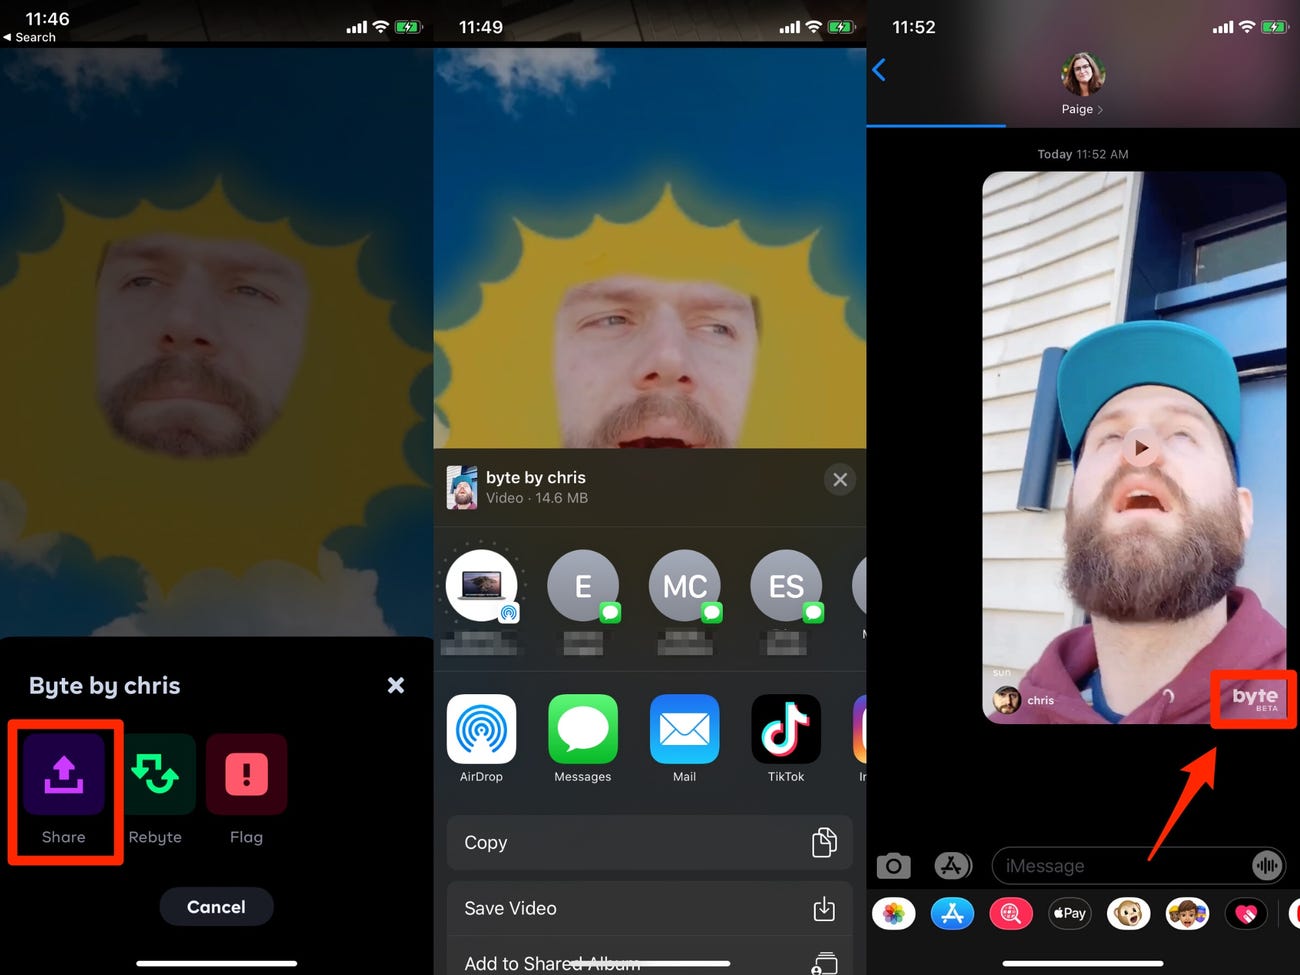Viewport: 1300px width, 975px height.
Task: Select contact MC as share recipient
Action: (x=685, y=586)
